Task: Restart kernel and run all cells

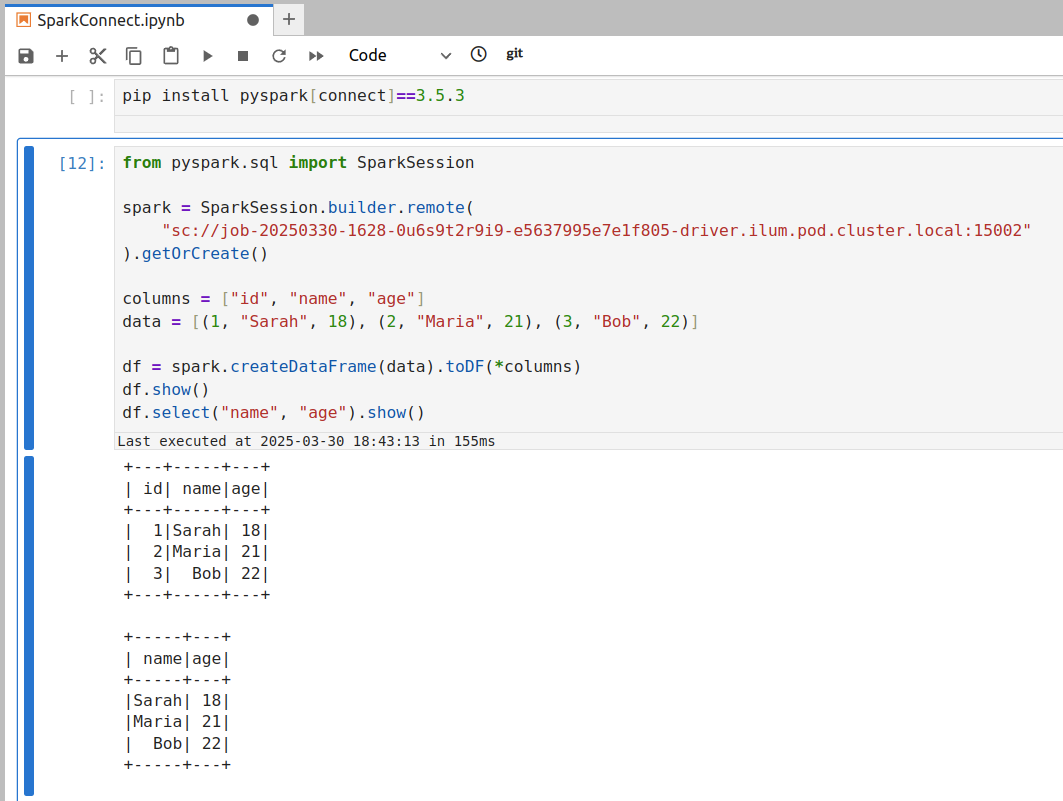Action: point(314,55)
